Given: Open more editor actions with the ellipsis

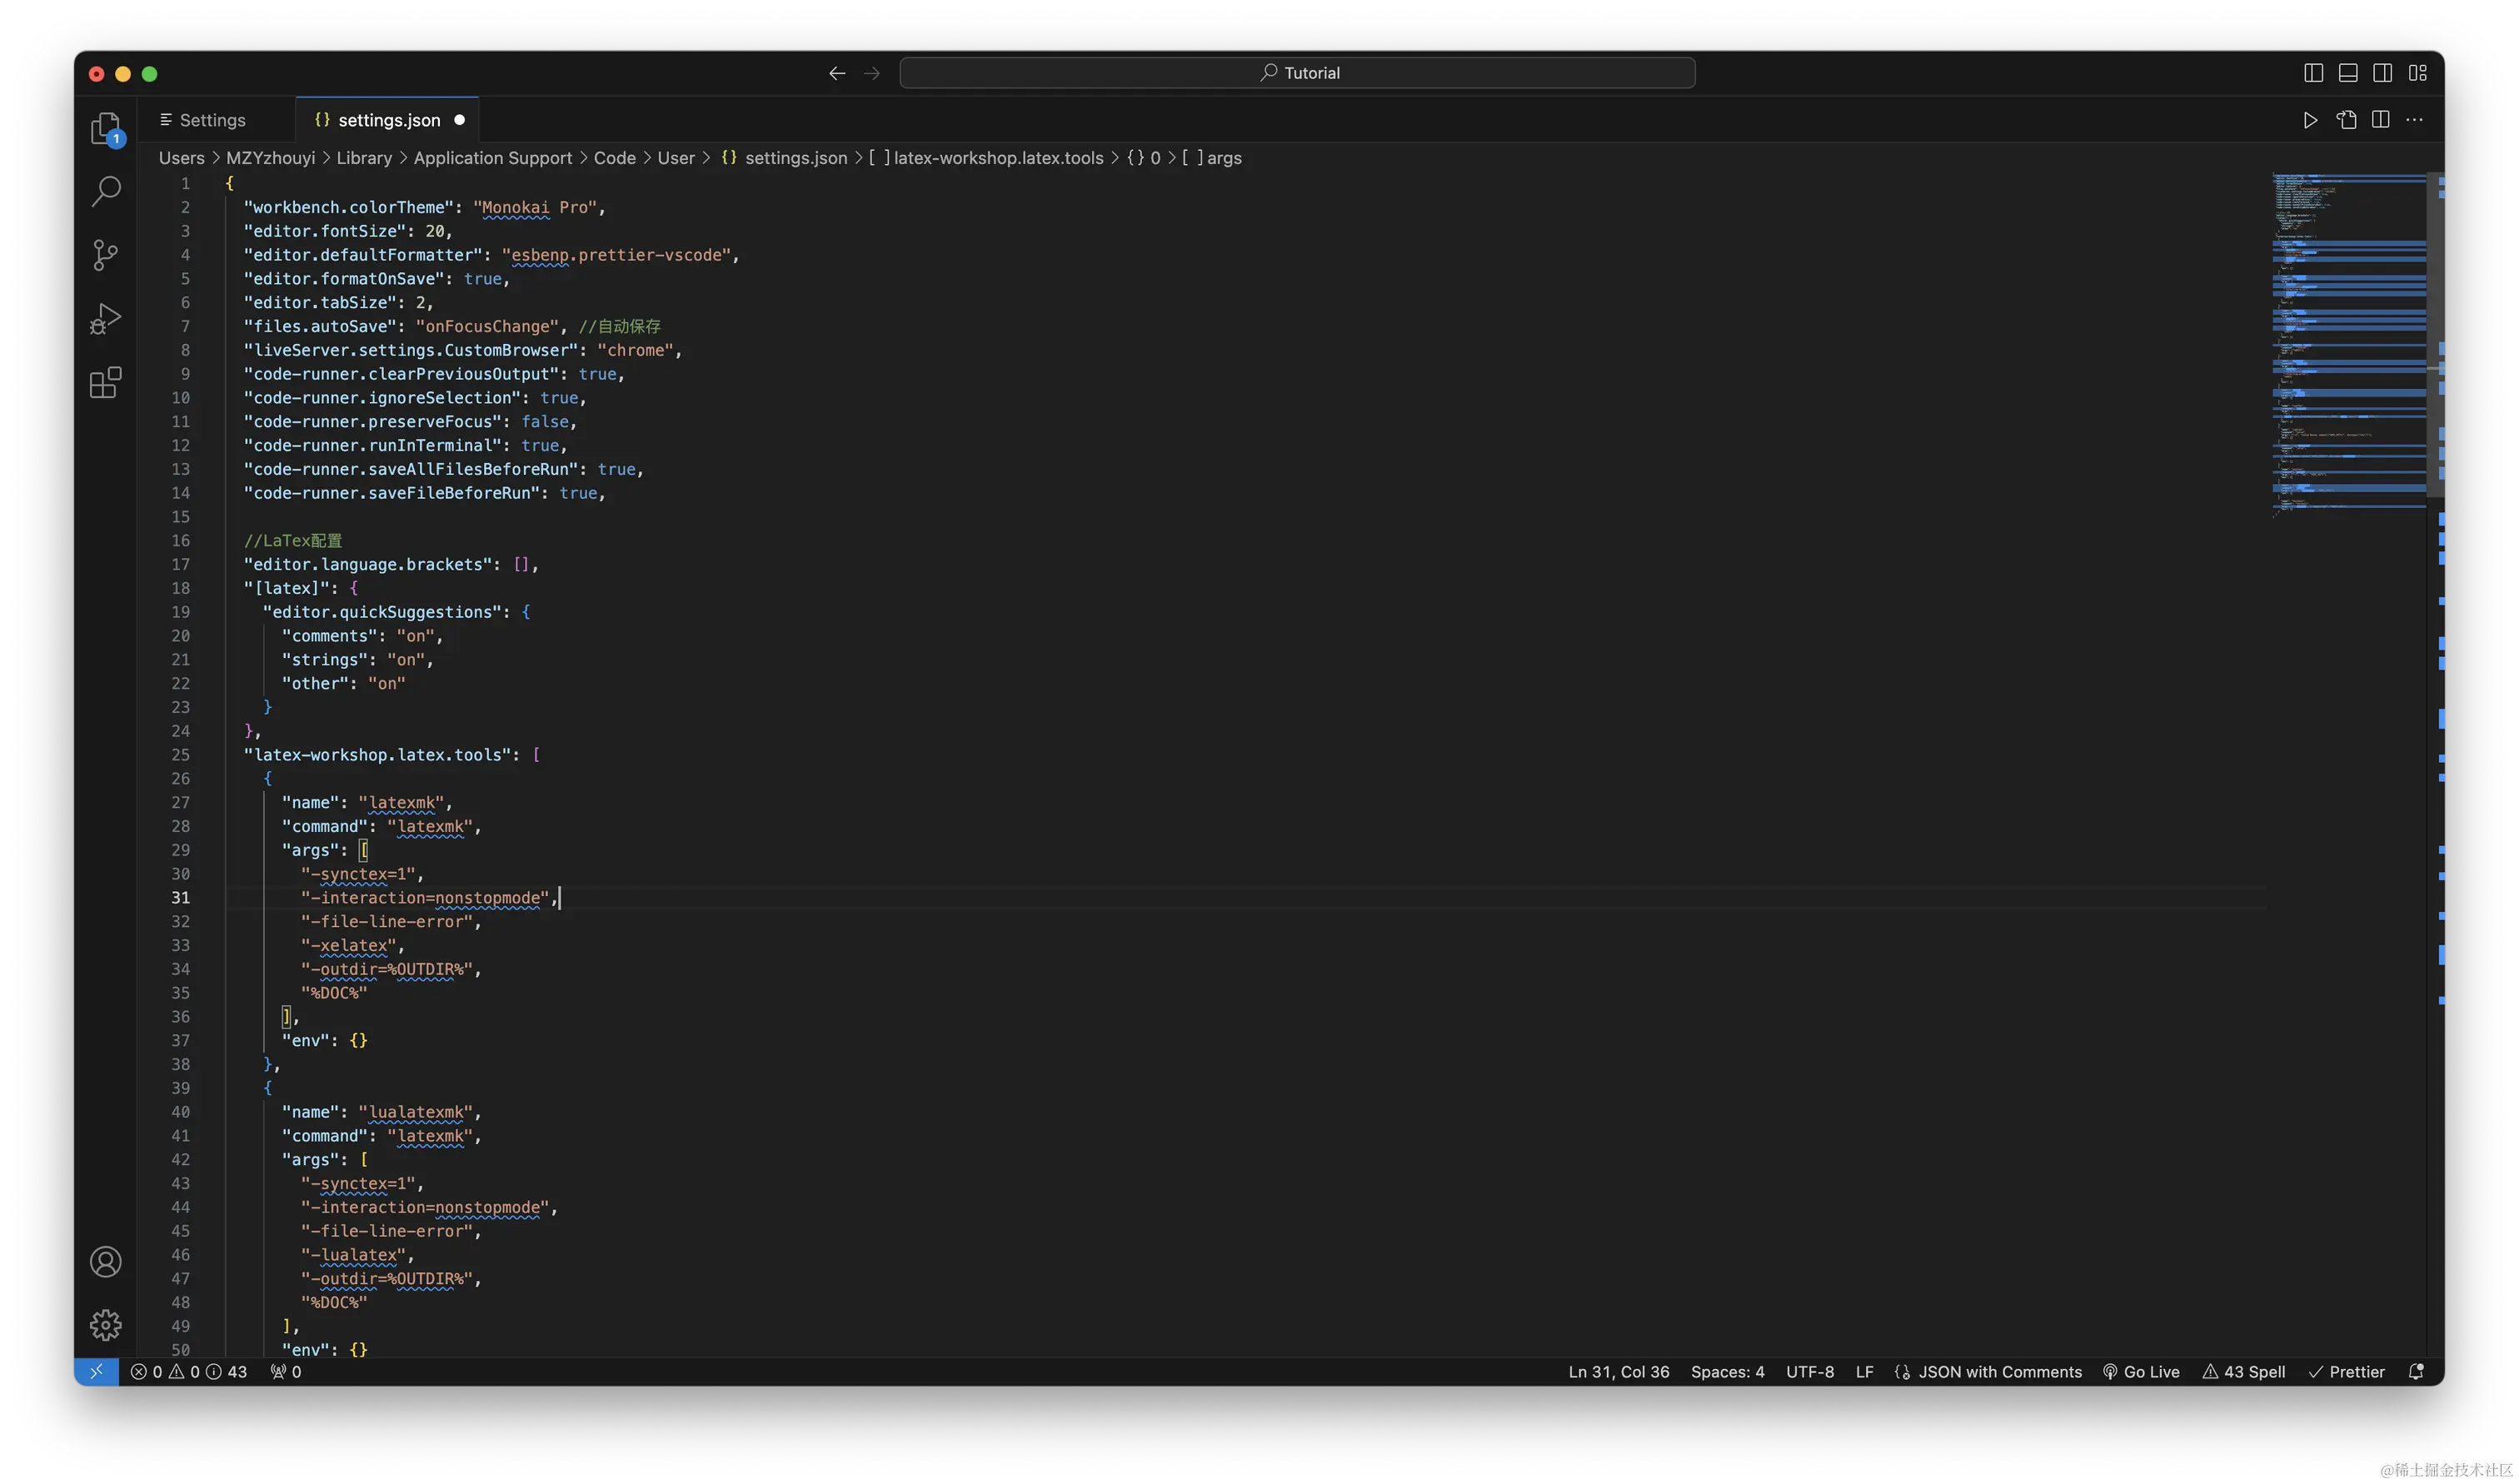Looking at the screenshot, I should click(2416, 119).
